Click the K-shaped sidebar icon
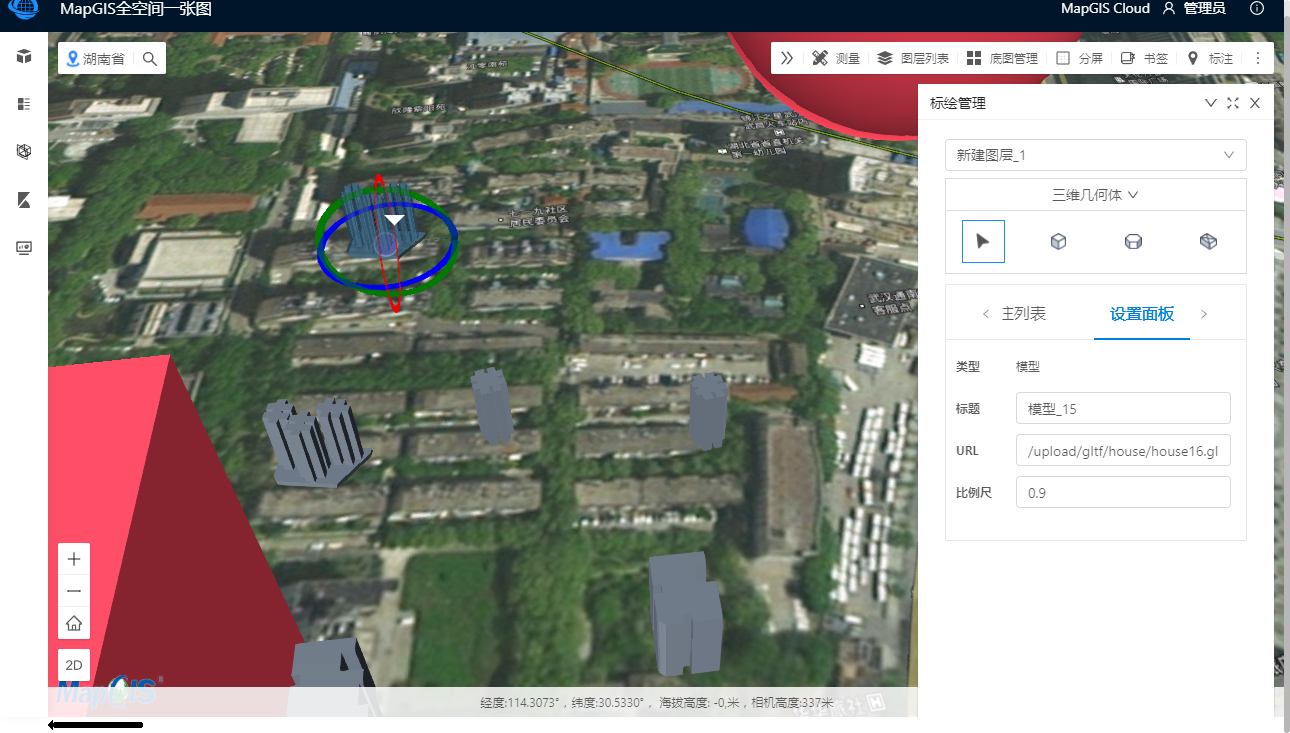The height and width of the screenshot is (733, 1290). [24, 200]
